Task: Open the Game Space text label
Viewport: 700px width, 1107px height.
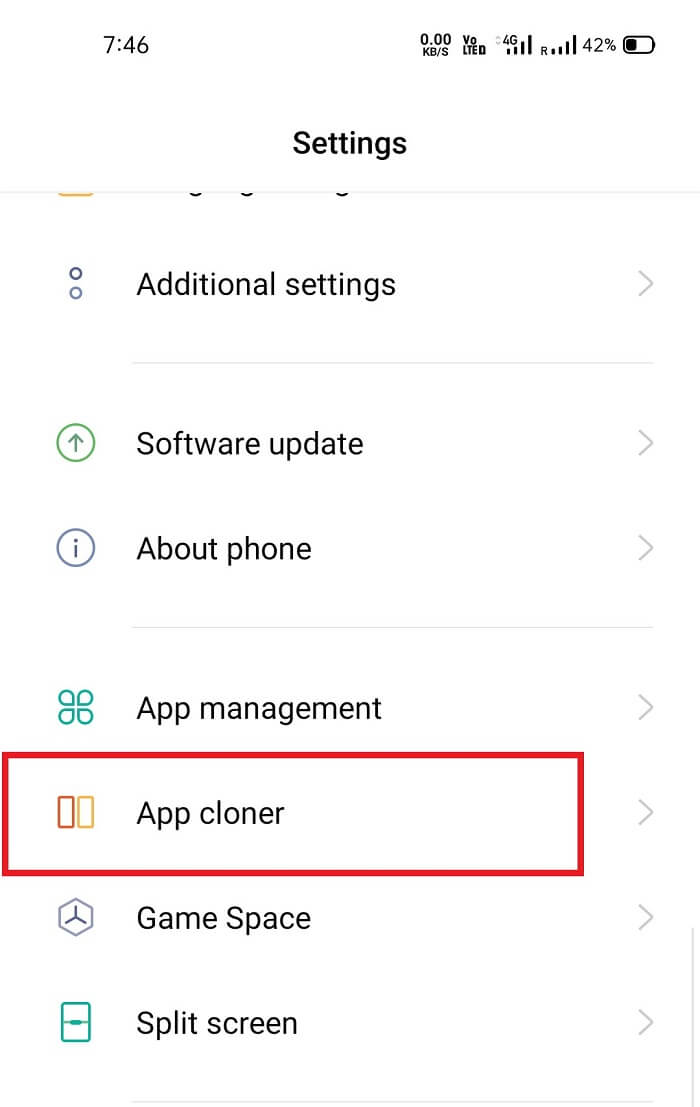Action: [x=224, y=918]
